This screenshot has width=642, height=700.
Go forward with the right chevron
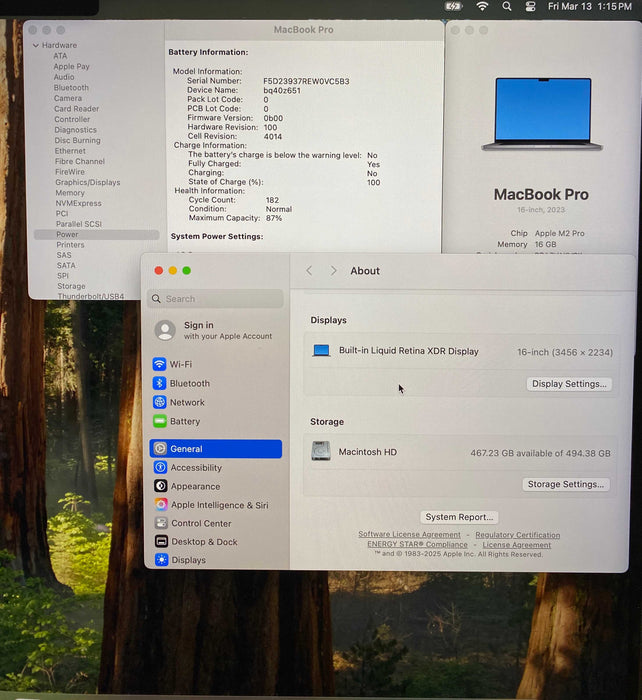click(333, 271)
